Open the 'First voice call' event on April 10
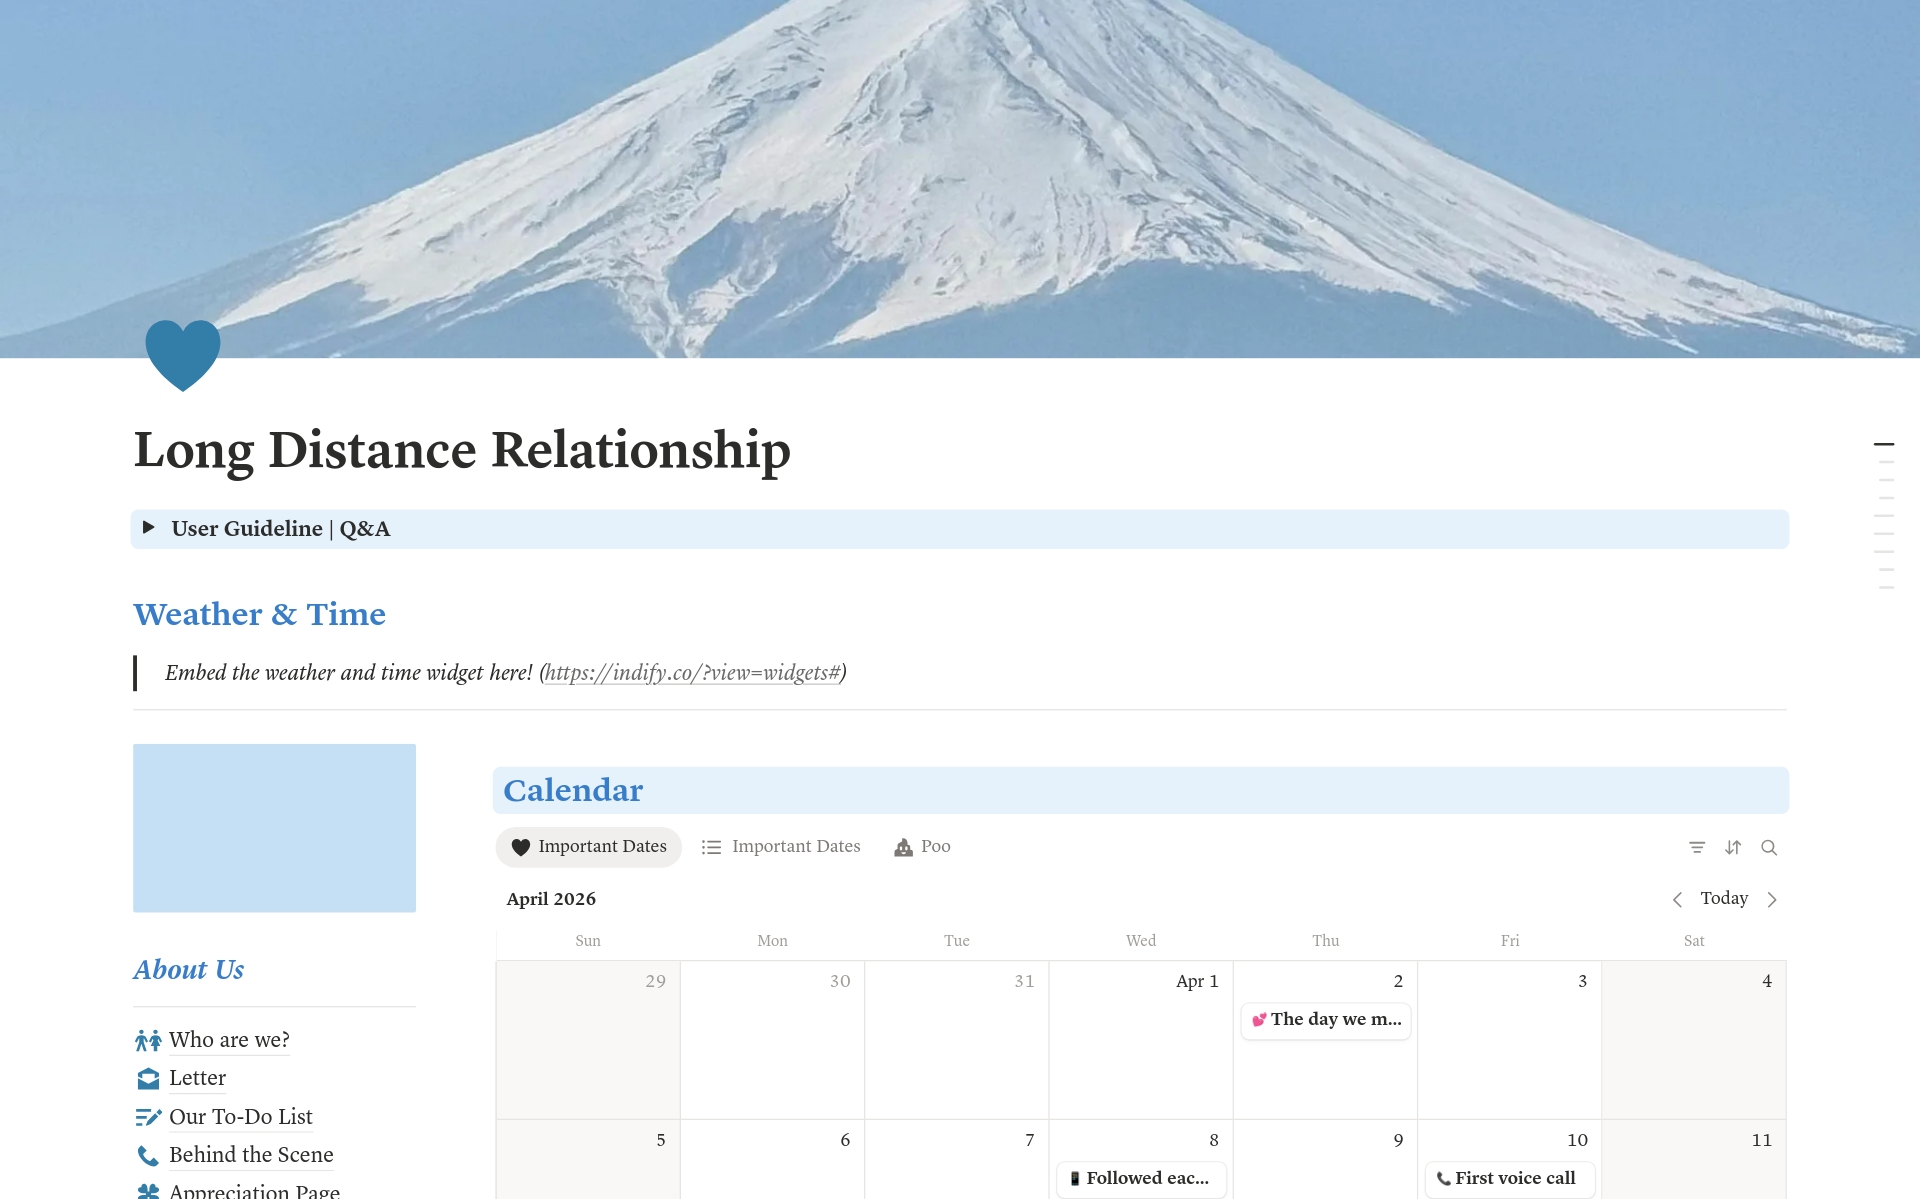The height and width of the screenshot is (1199, 1920). [1510, 1179]
